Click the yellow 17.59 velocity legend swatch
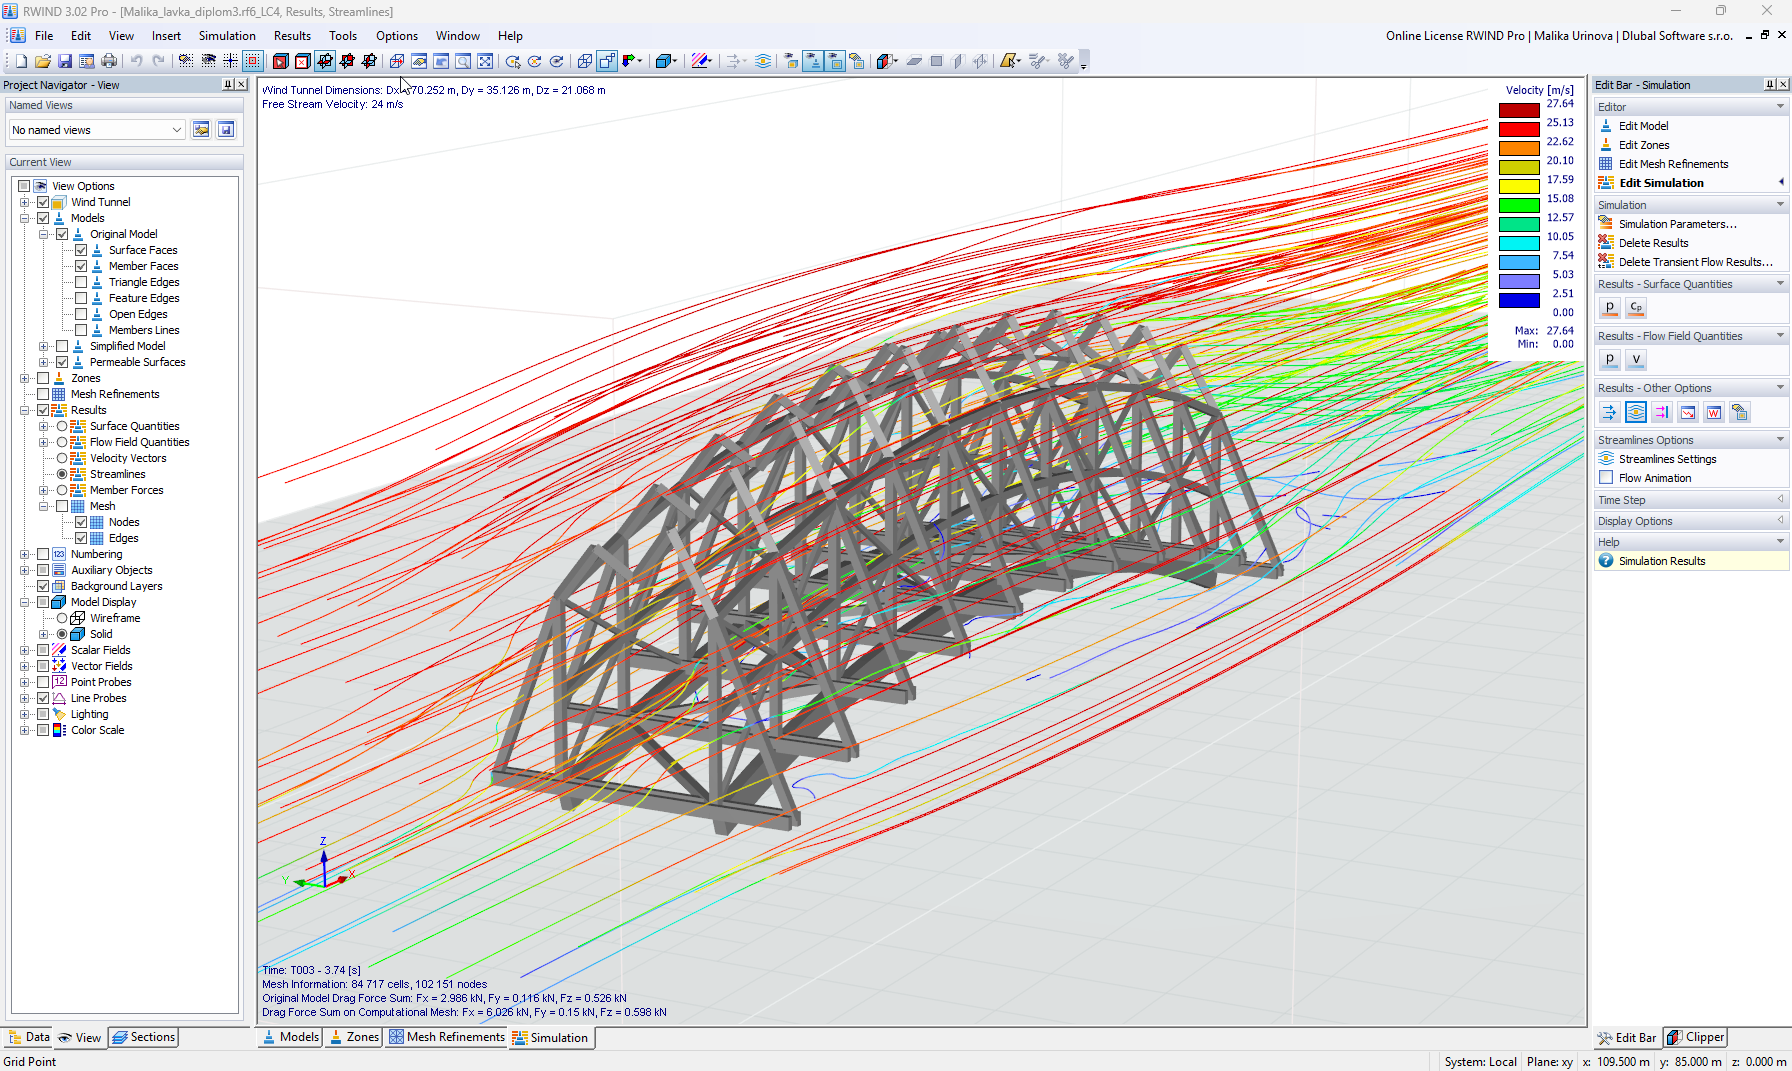This screenshot has height=1071, width=1792. tap(1519, 187)
